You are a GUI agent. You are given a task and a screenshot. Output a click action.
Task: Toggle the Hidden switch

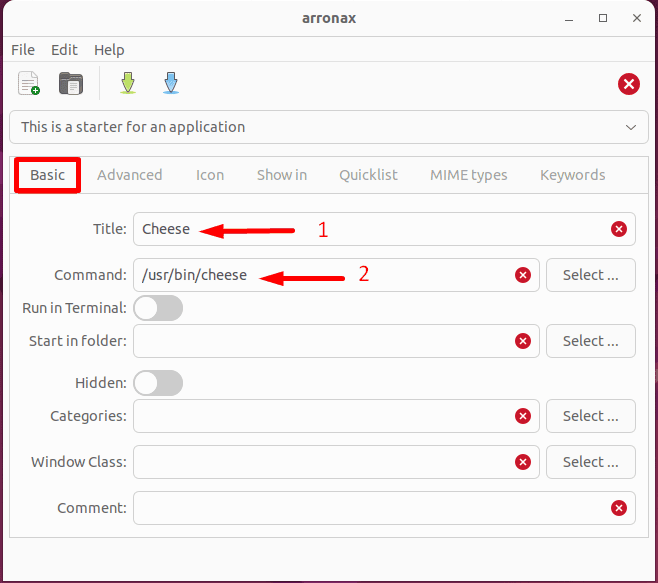point(158,383)
